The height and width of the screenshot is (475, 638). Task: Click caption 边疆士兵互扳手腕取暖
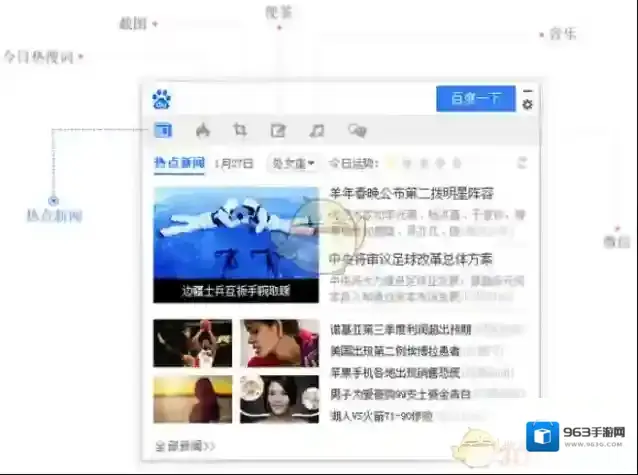236,291
